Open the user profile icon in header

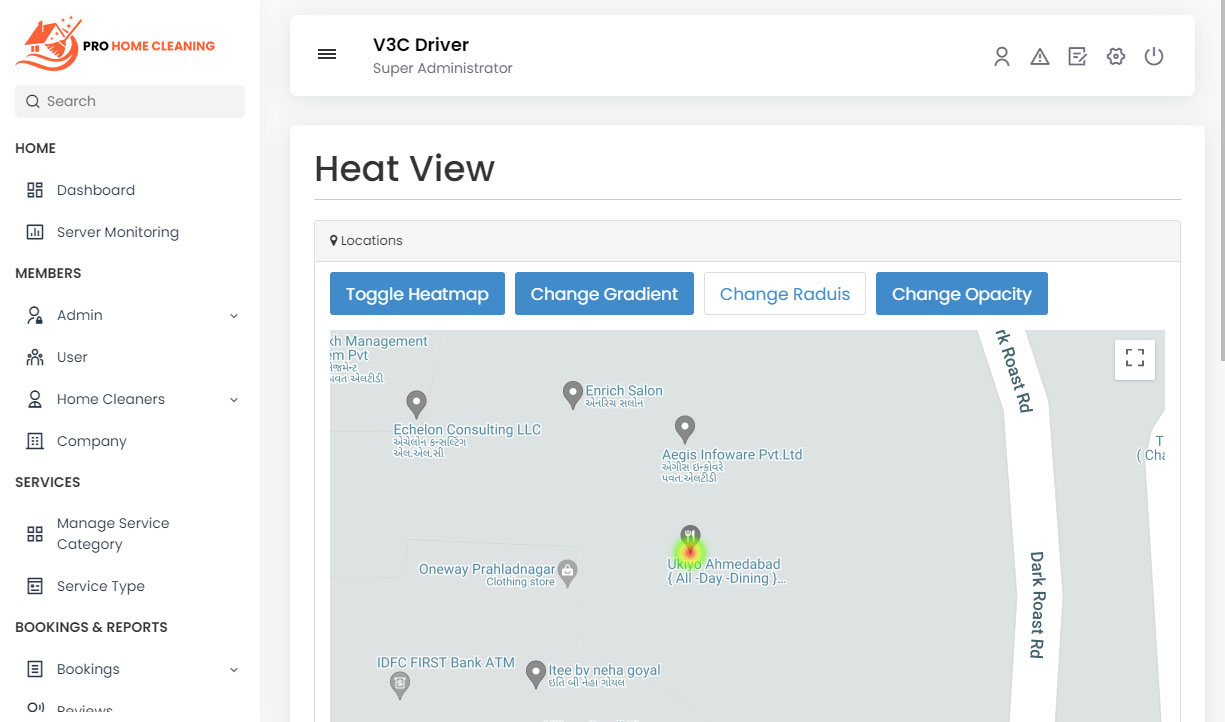(x=1001, y=57)
